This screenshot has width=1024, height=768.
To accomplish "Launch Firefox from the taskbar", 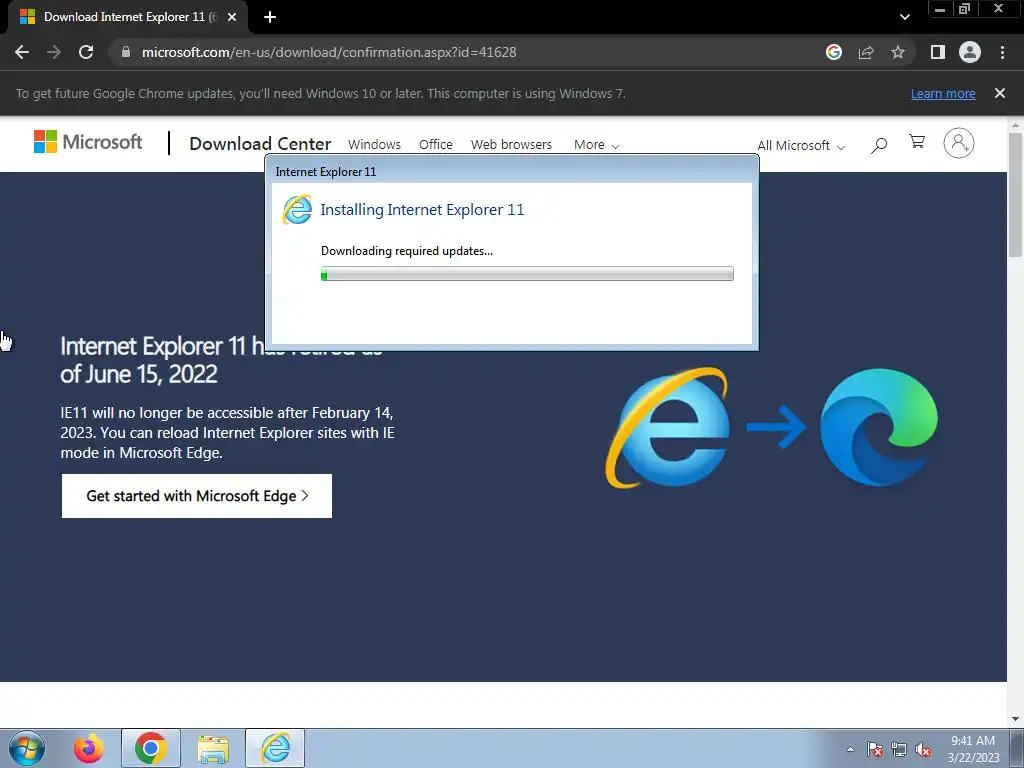I will coord(89,748).
